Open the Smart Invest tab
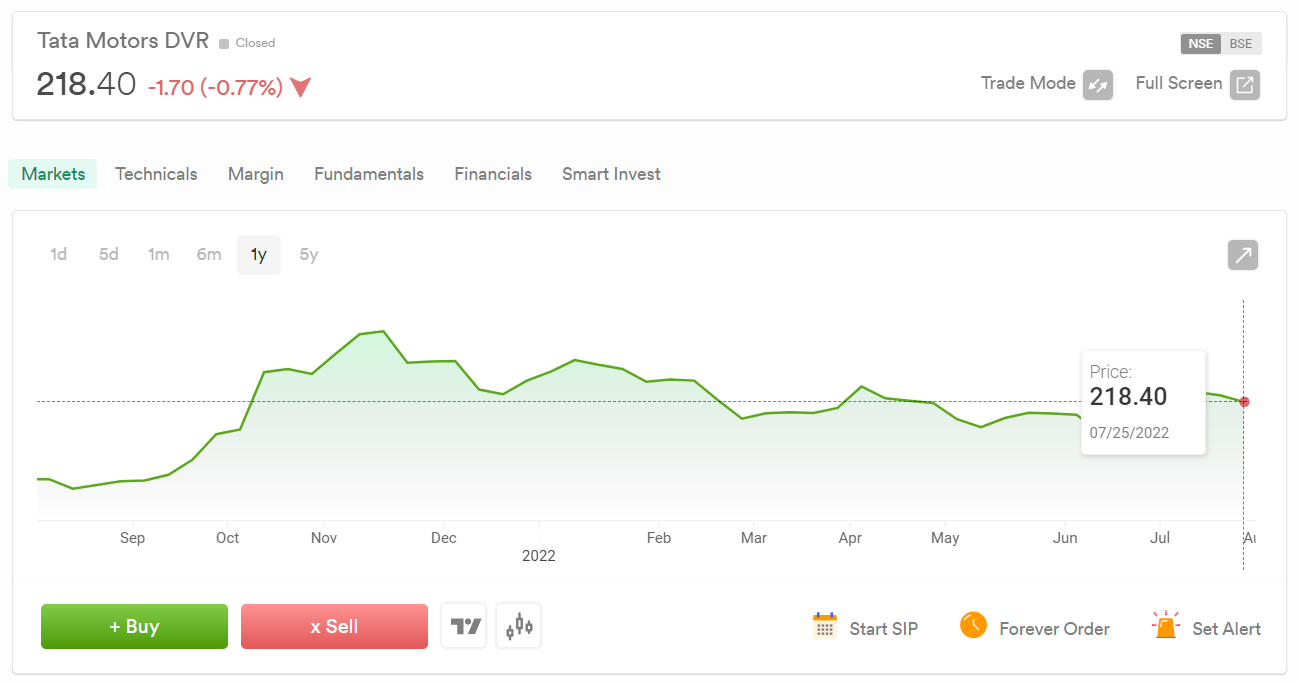This screenshot has height=683, width=1298. [x=611, y=174]
